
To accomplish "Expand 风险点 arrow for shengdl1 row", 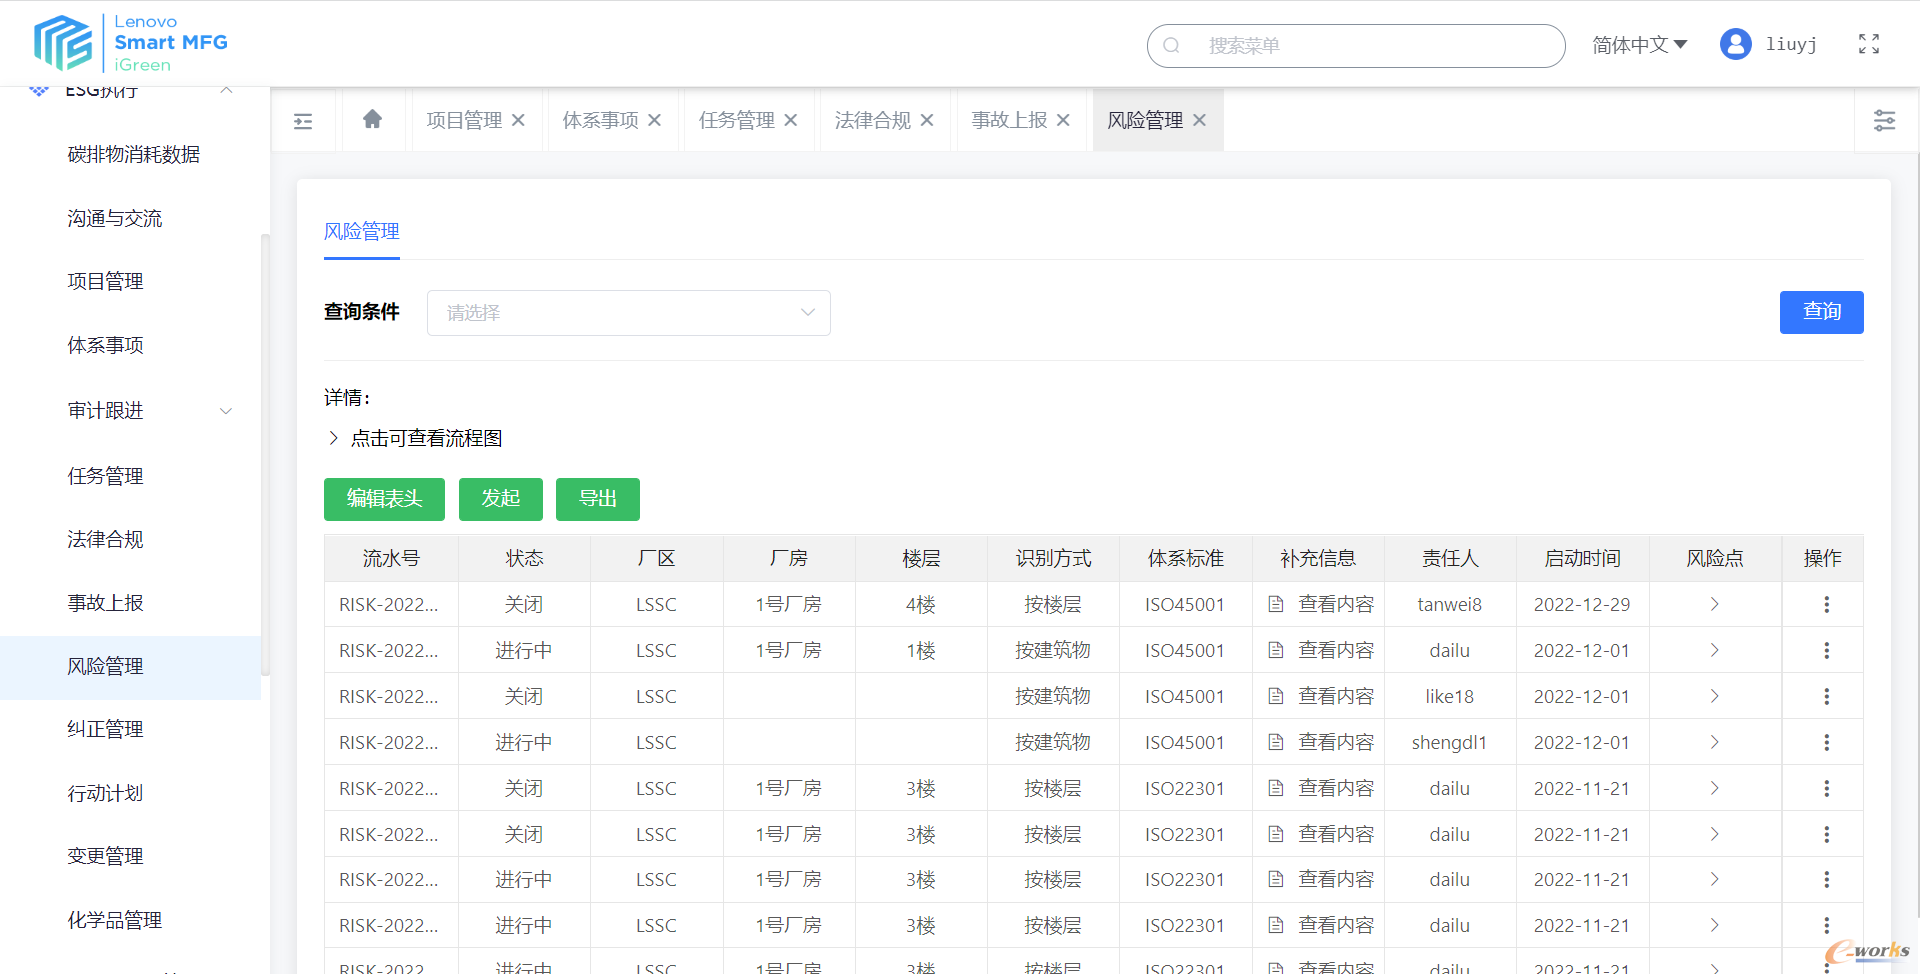I will 1714,742.
